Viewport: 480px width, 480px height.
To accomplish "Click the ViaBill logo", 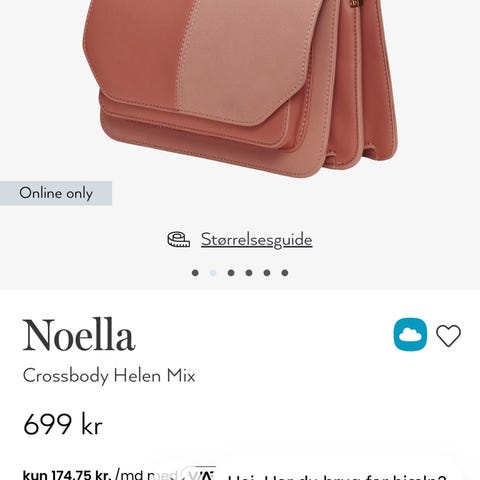I will 199,474.
